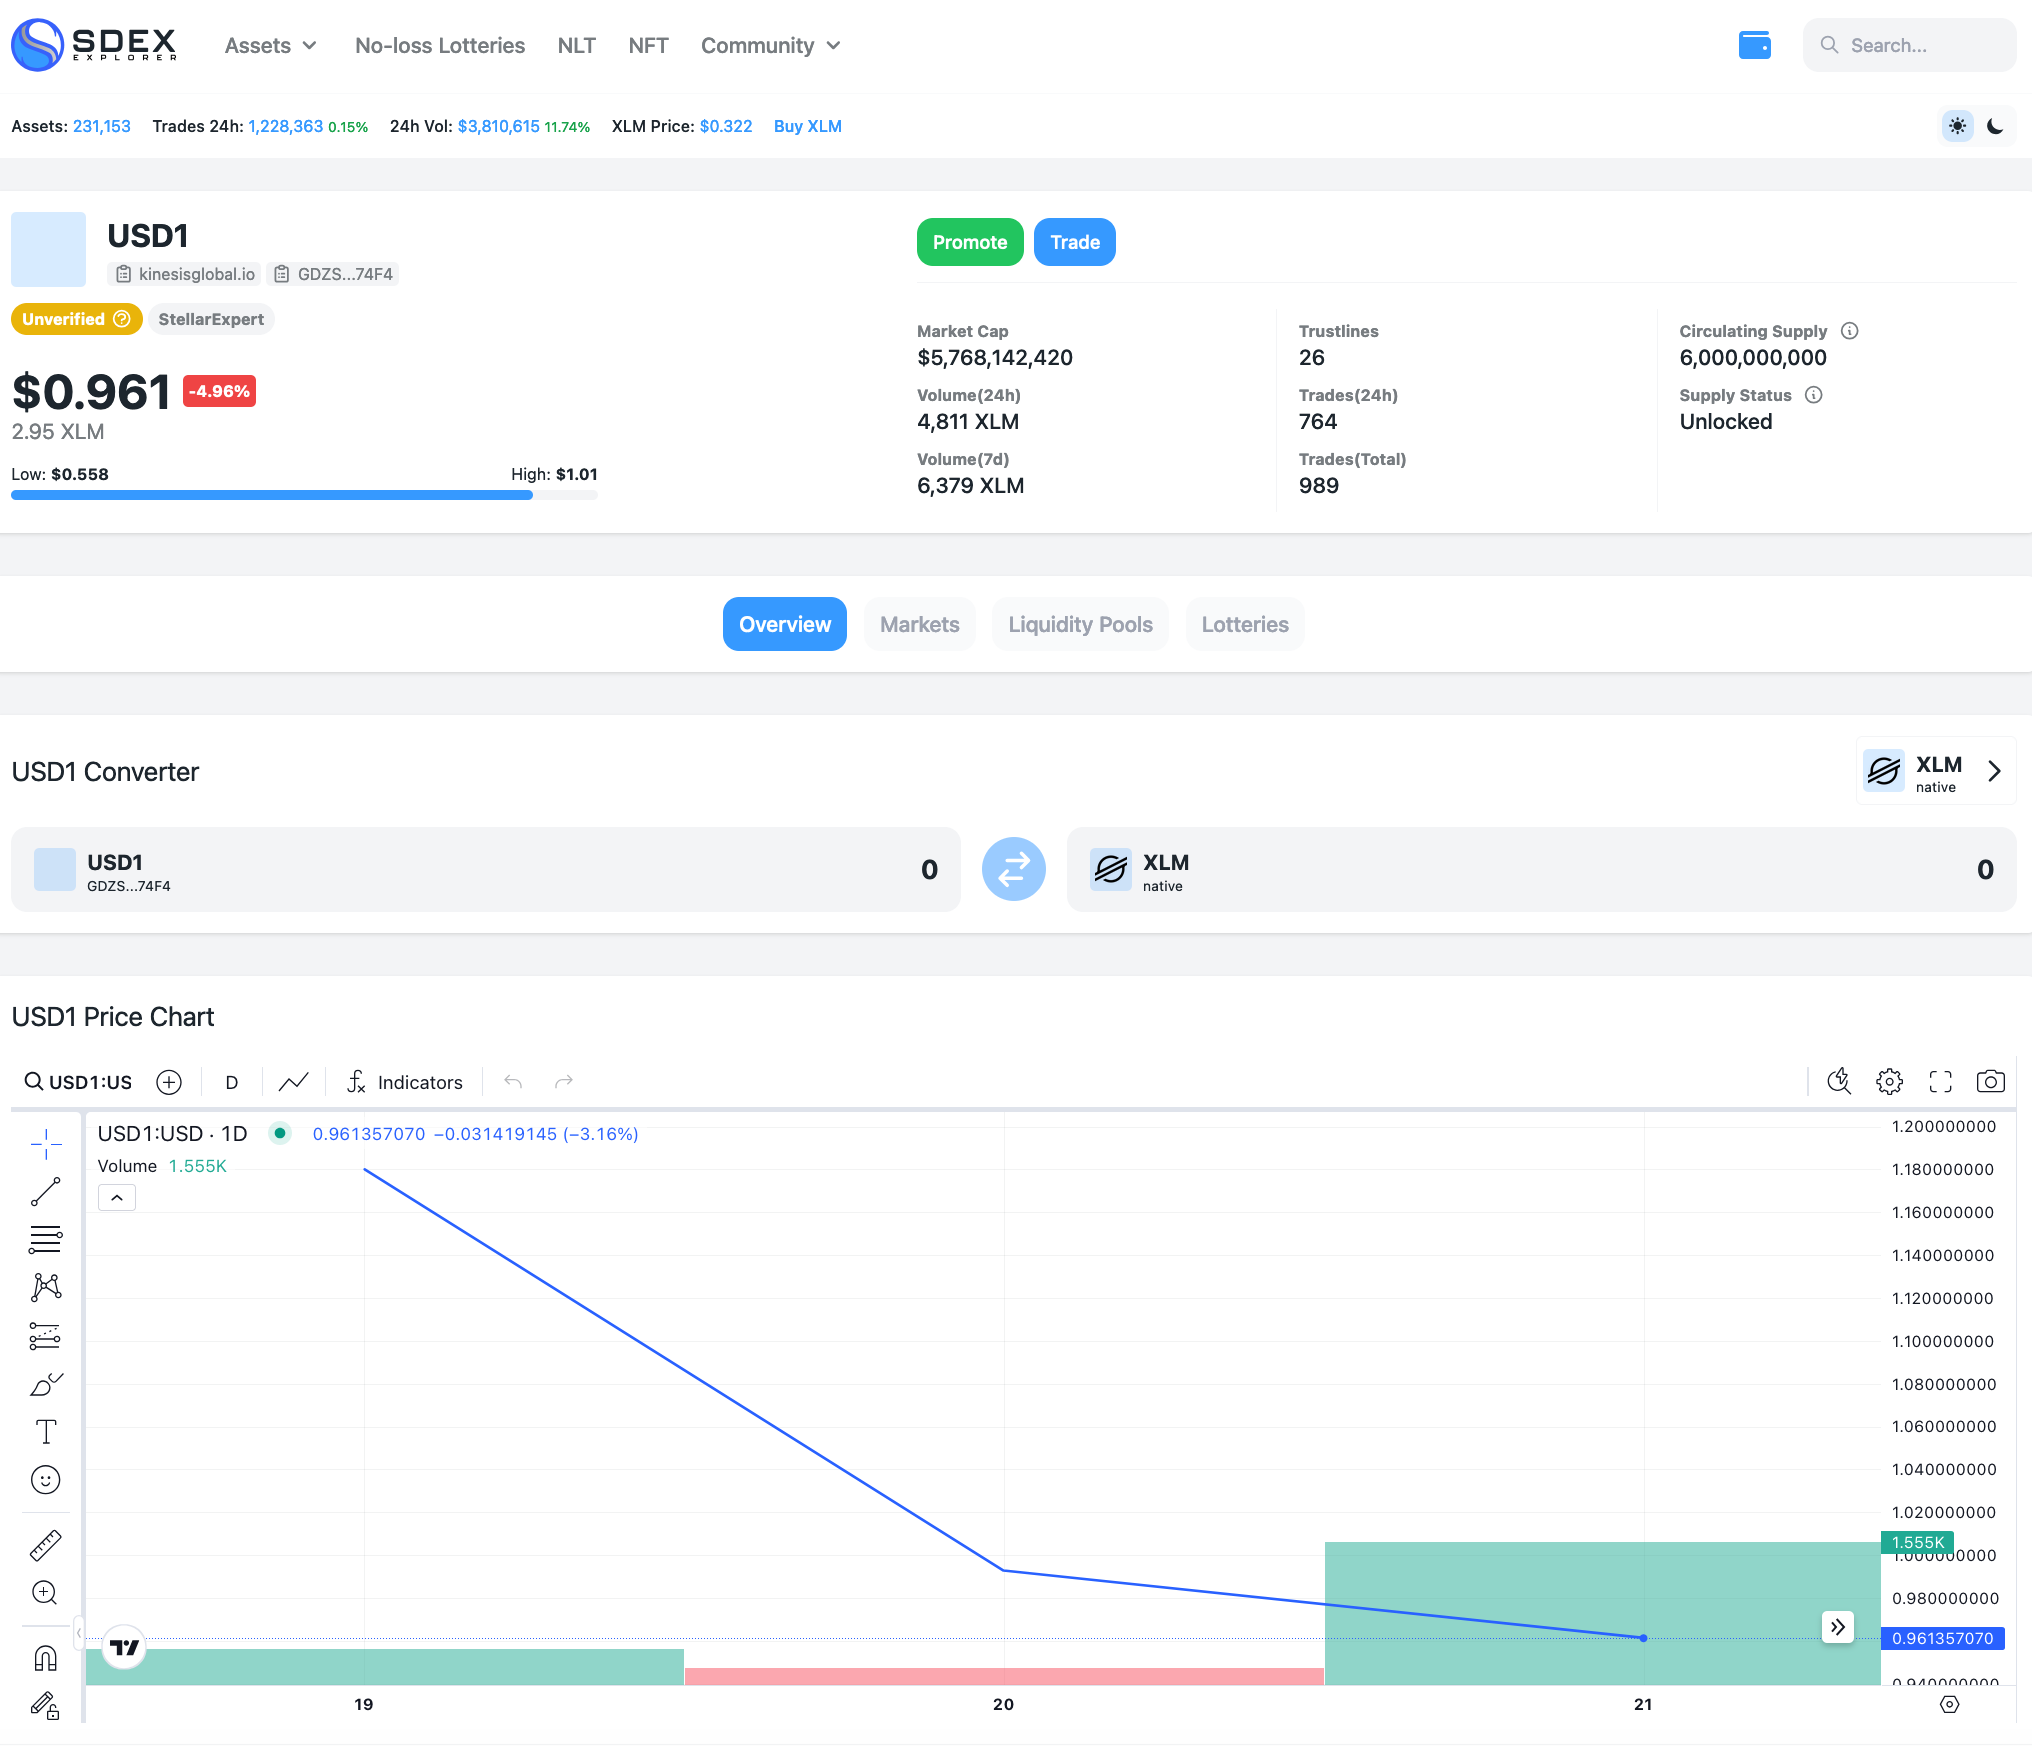Select the text annotation tool

pyautogui.click(x=46, y=1431)
